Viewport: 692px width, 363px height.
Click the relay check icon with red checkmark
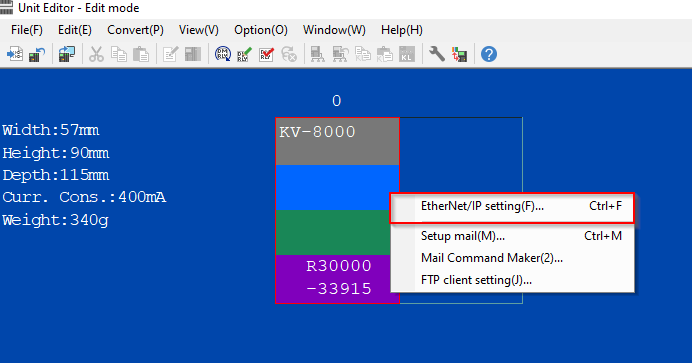click(x=267, y=55)
